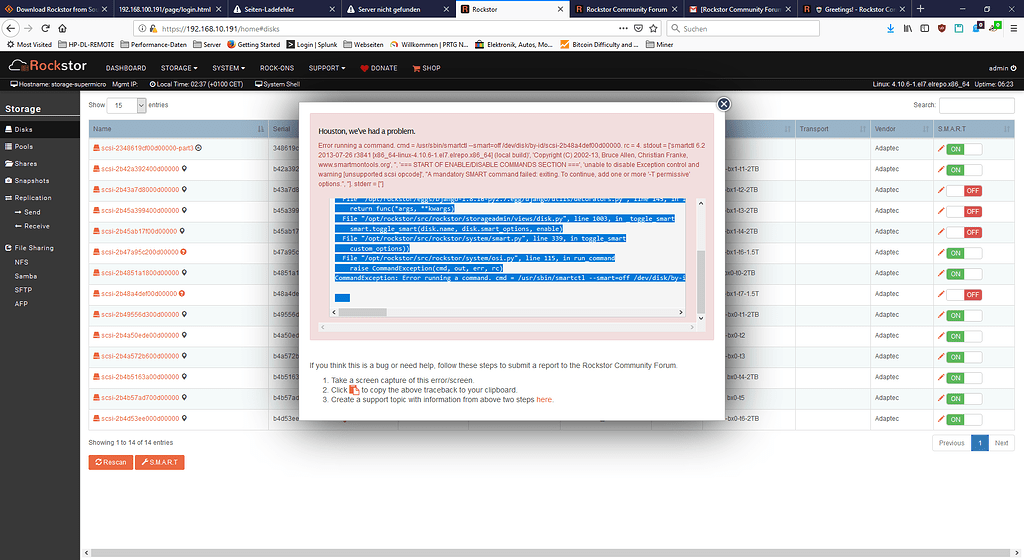Open the Dashboard menu item
The height and width of the screenshot is (560, 1024).
[x=126, y=68]
